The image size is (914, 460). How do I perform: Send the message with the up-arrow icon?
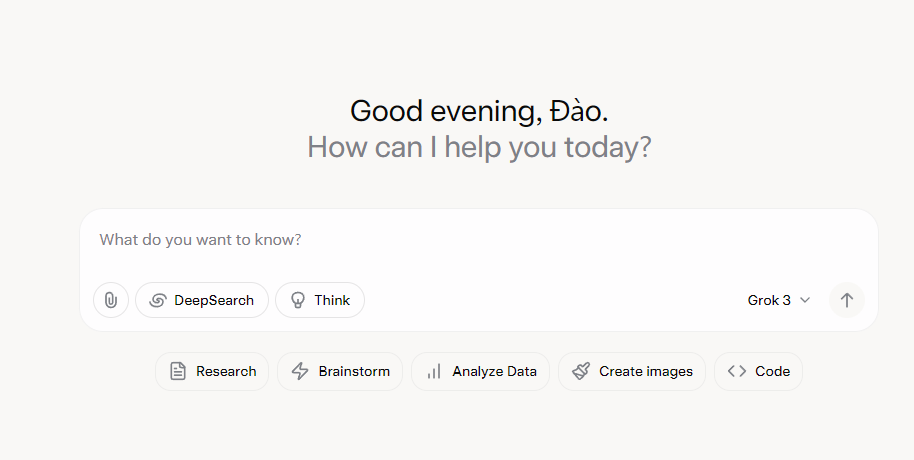coord(846,300)
